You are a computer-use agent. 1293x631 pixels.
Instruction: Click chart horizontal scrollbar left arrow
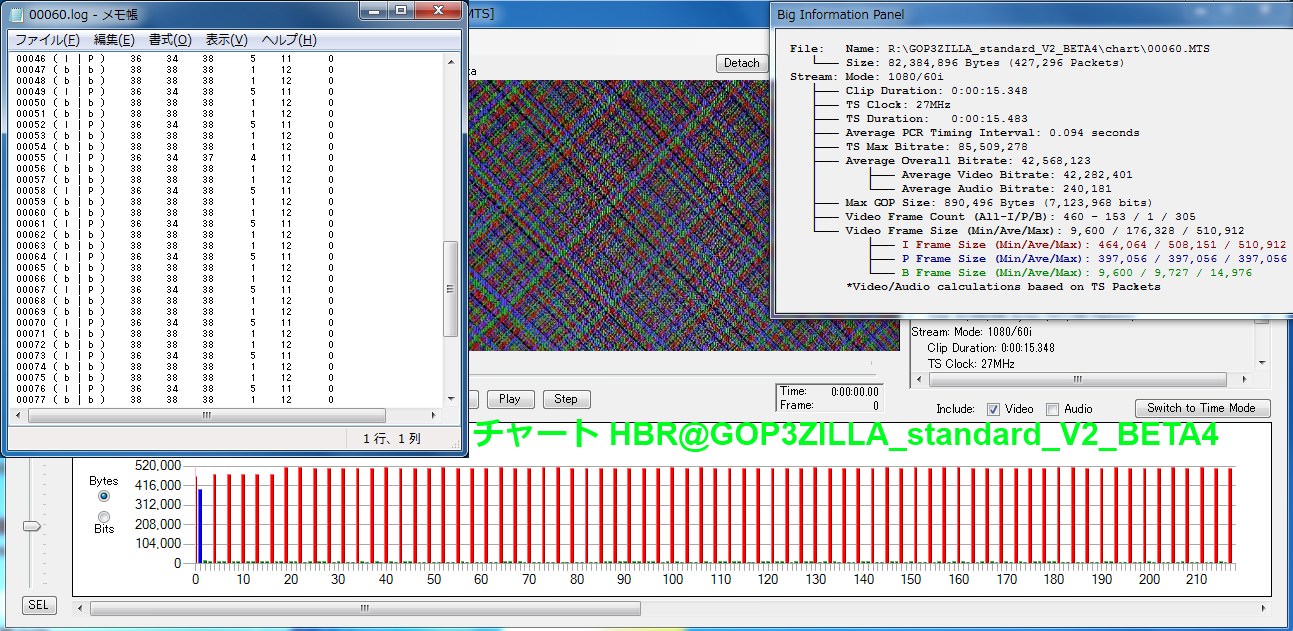click(x=80, y=607)
